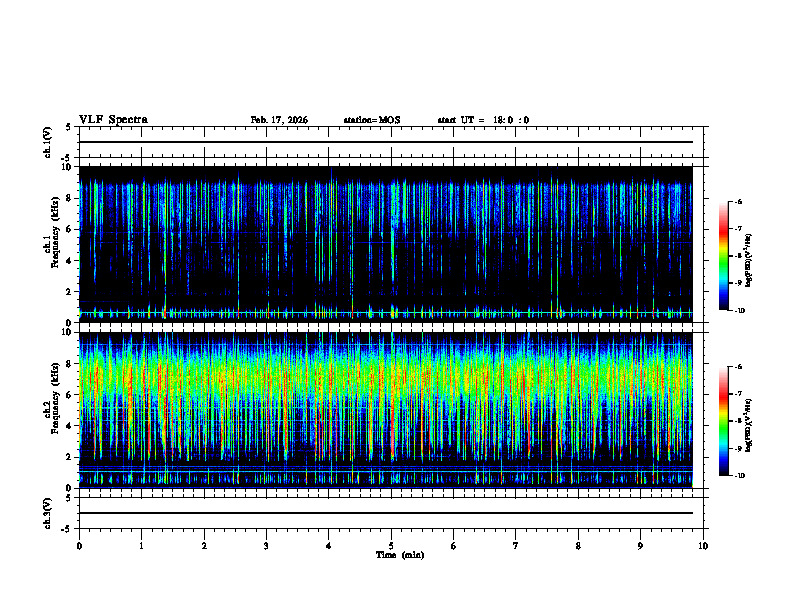Viewport: 792px width, 612px height.
Task: Click the "-6" tick on ch.1 colorbar
Action: point(739,201)
